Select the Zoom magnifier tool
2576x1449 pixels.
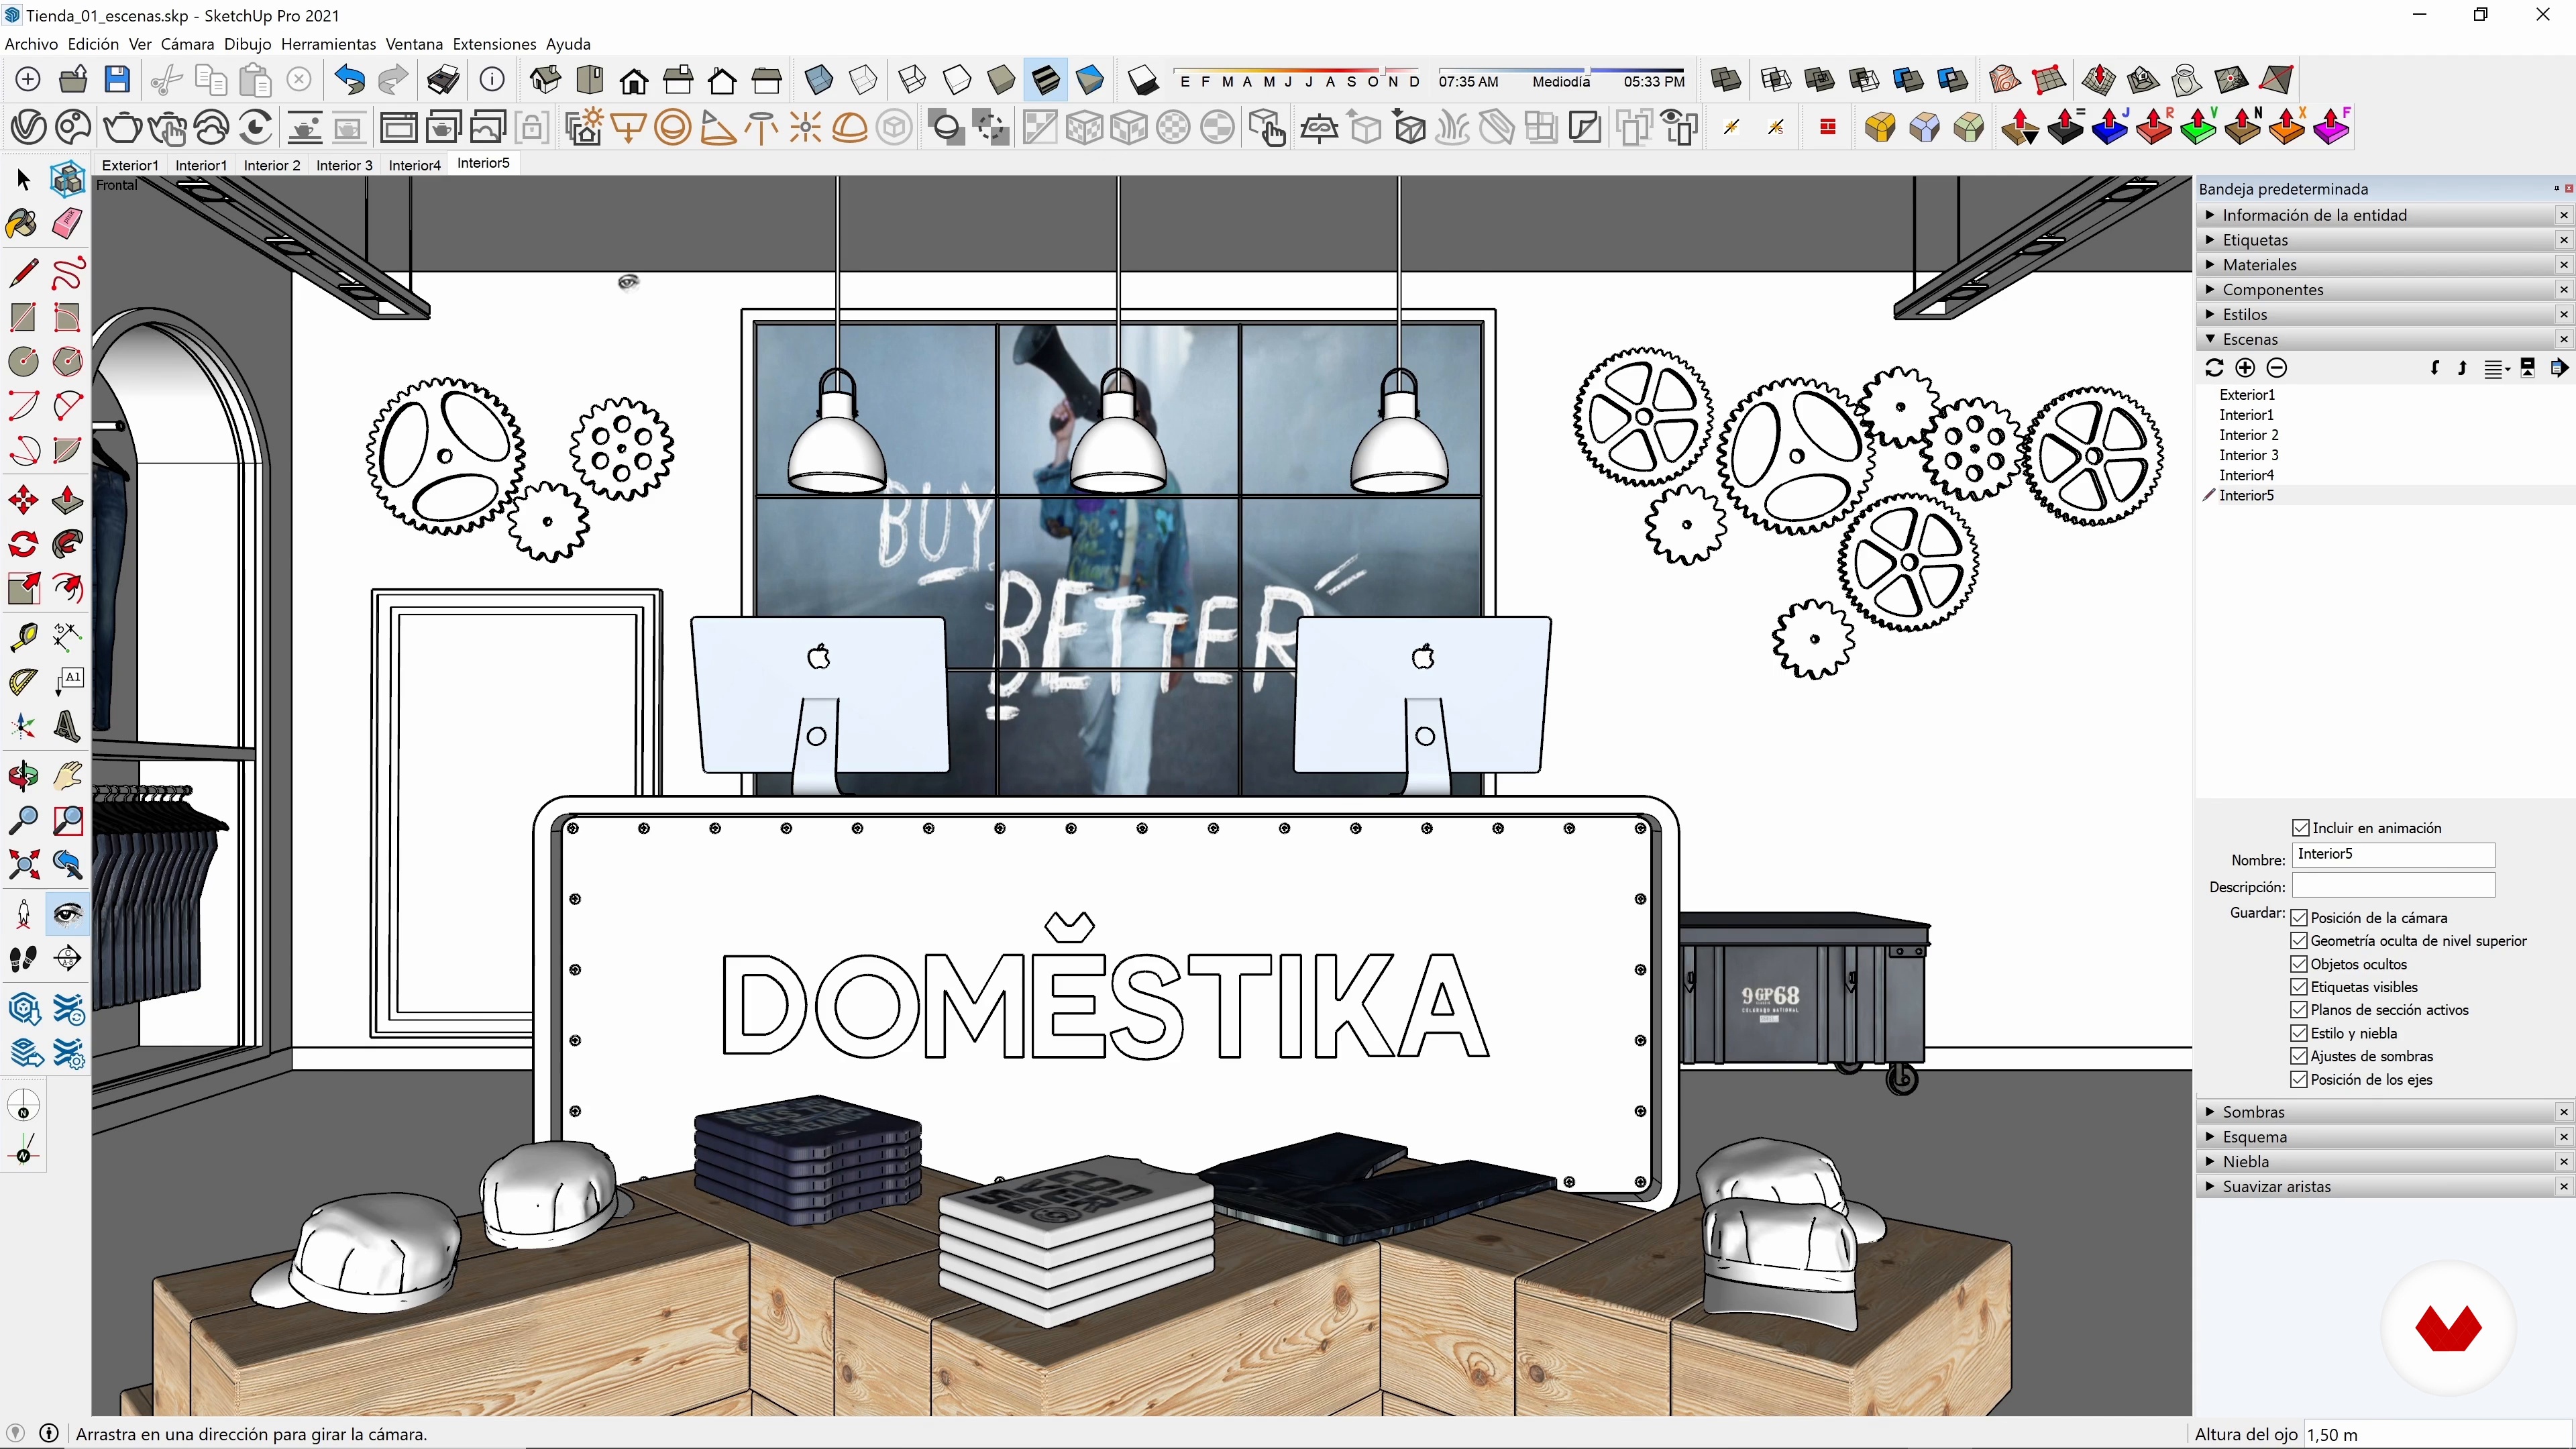(24, 820)
